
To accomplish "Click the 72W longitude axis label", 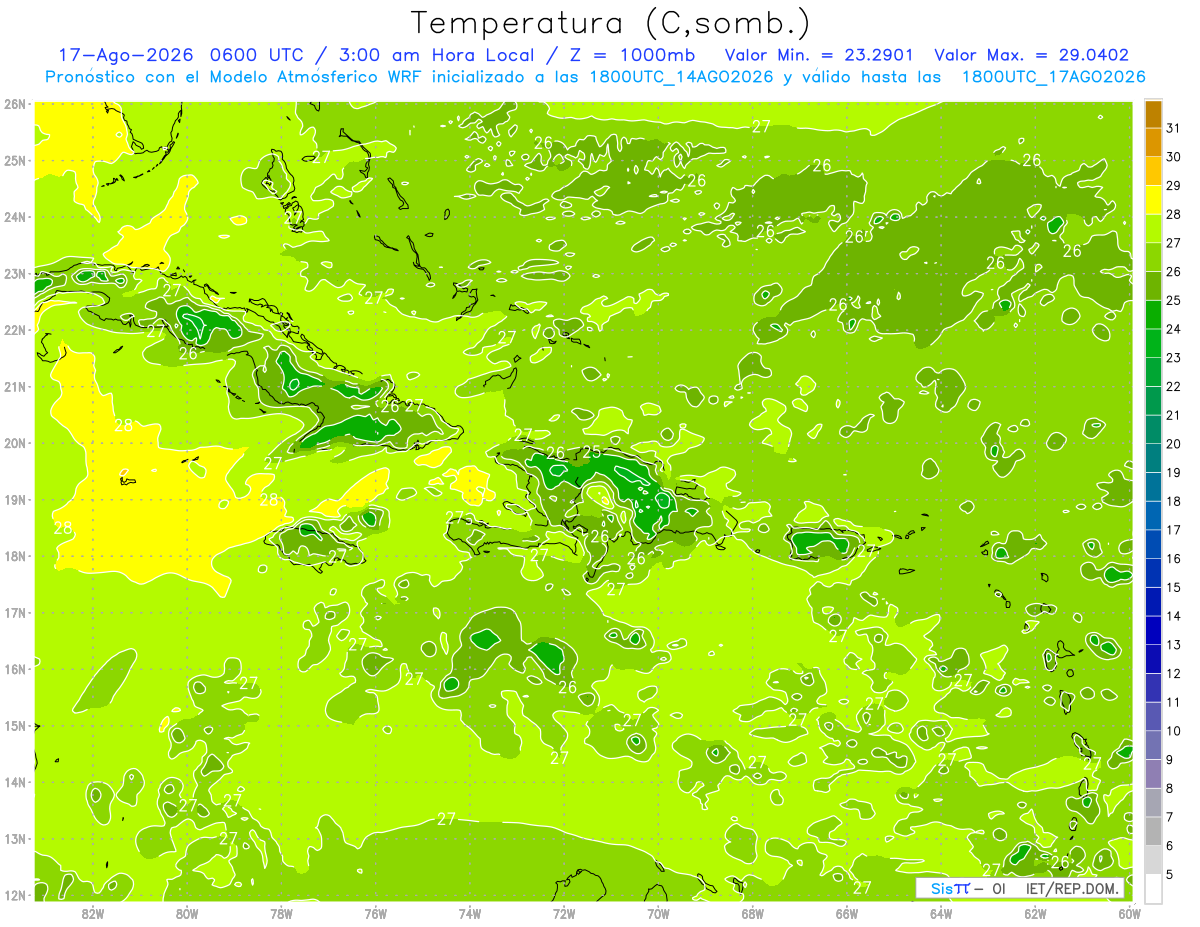I will [564, 914].
